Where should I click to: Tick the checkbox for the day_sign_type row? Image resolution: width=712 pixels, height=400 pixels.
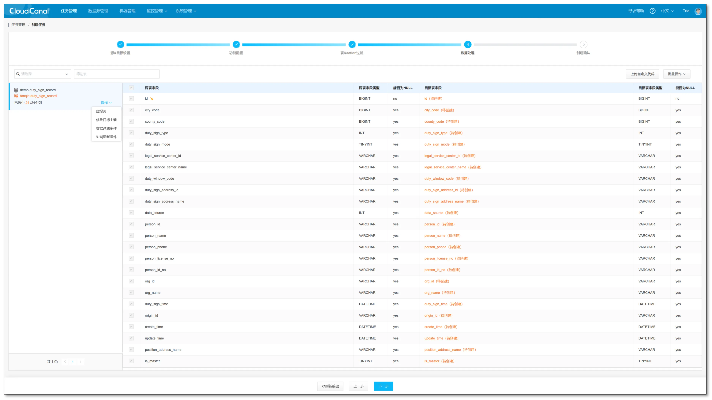[131, 132]
